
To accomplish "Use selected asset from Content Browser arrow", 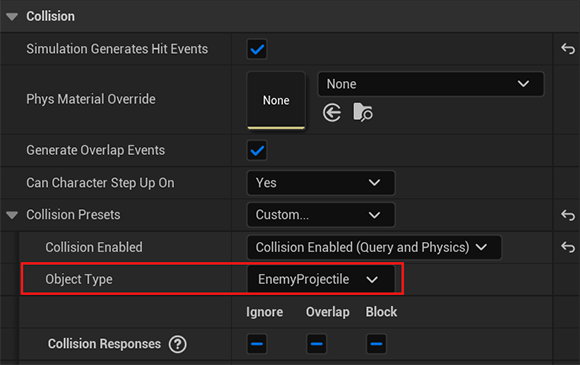I will 332,112.
